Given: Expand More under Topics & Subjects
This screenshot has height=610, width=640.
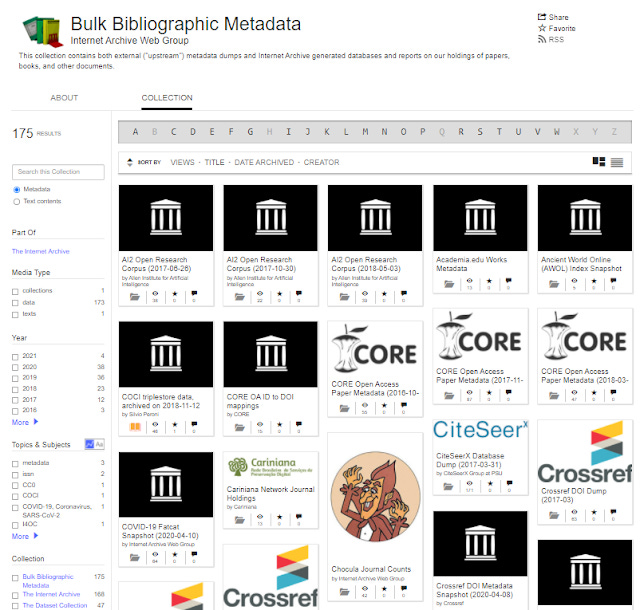Looking at the screenshot, I should pyautogui.click(x=25, y=536).
